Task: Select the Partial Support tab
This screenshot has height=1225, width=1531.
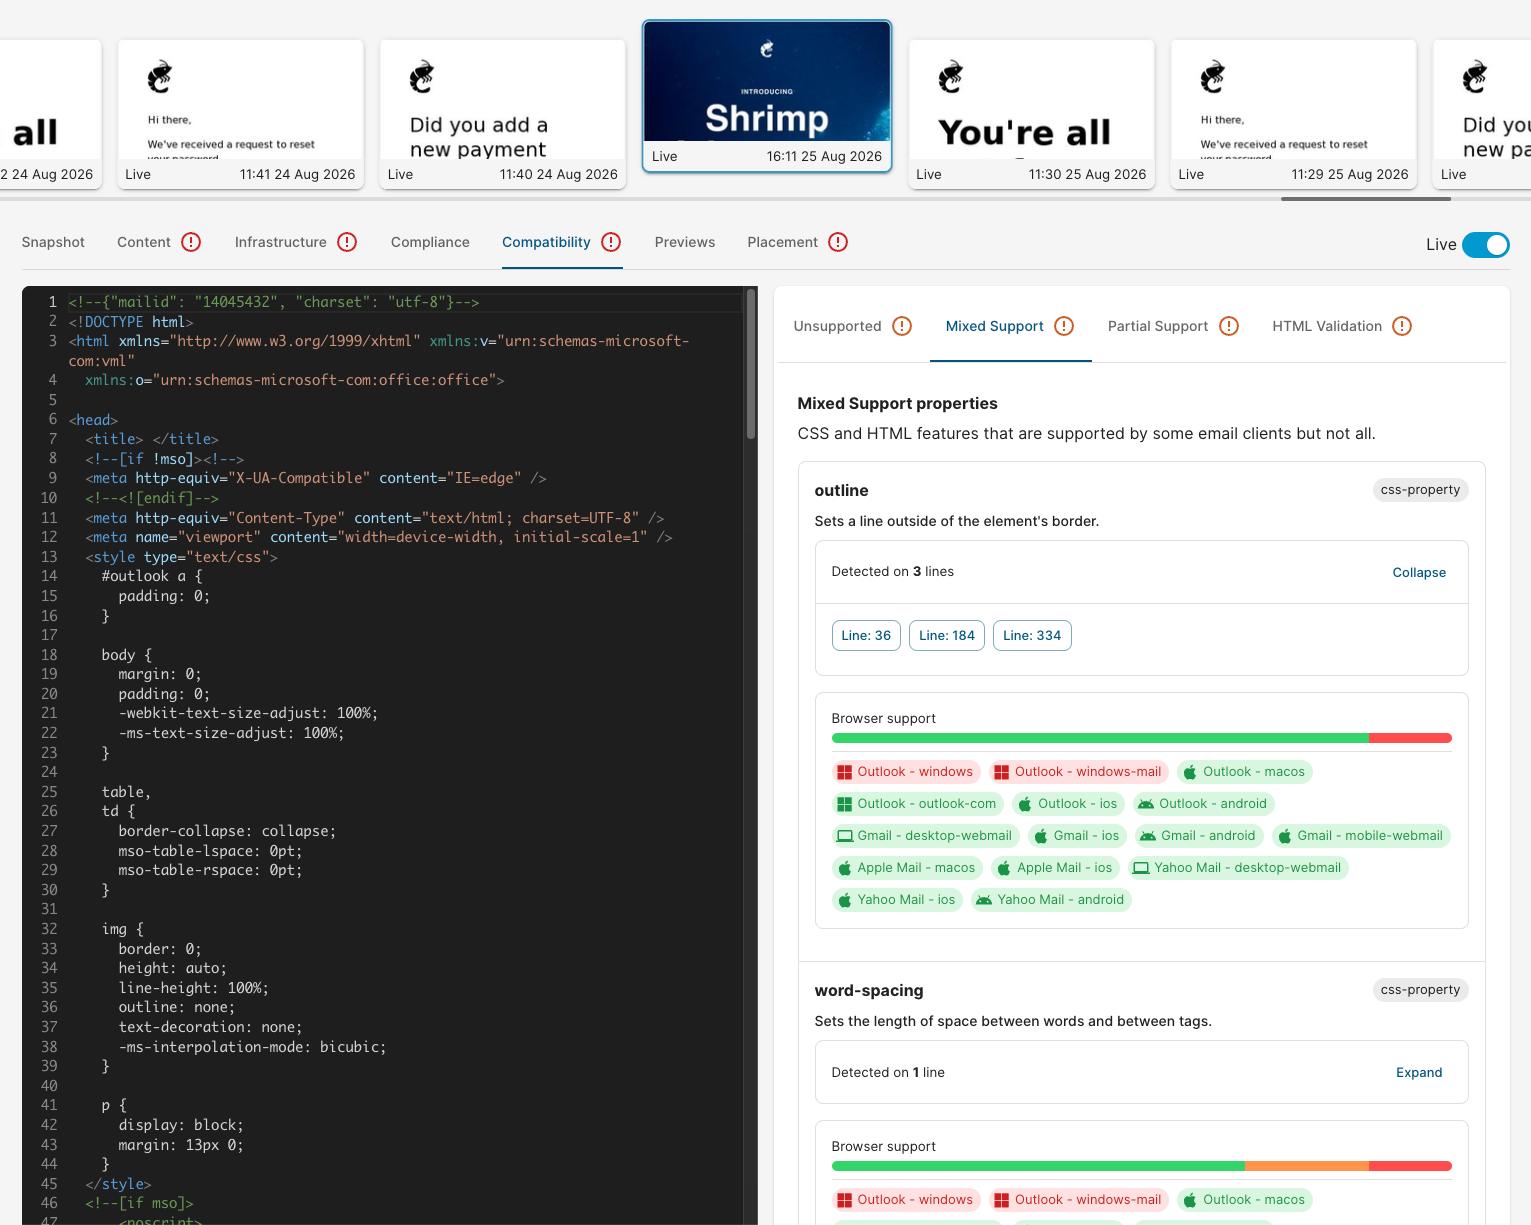Action: 1173,326
